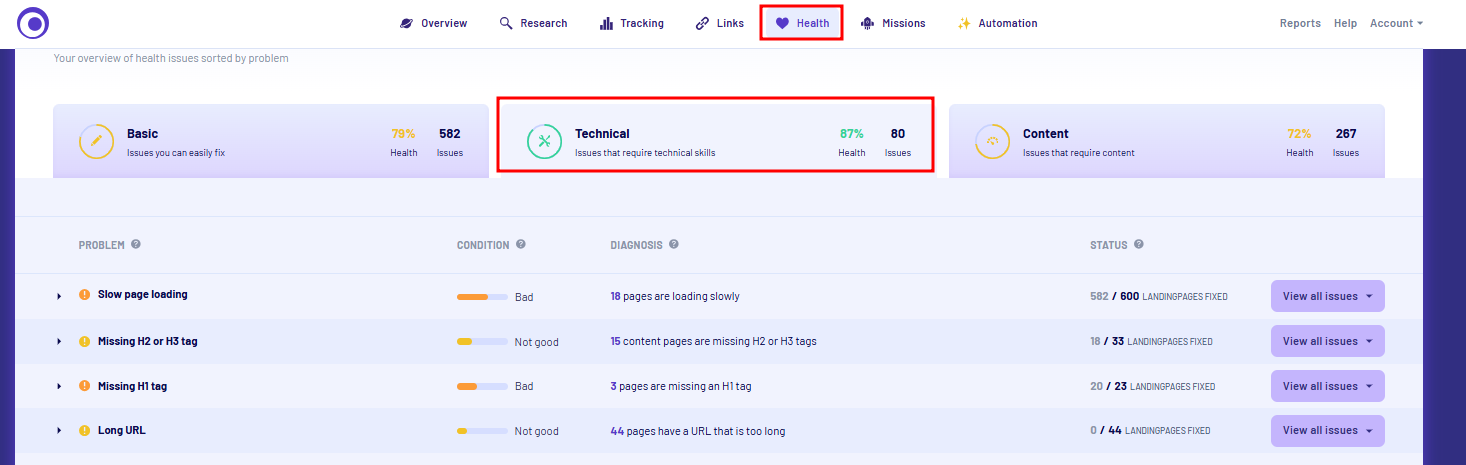
Task: Select the Technical issues card title
Action: point(602,133)
